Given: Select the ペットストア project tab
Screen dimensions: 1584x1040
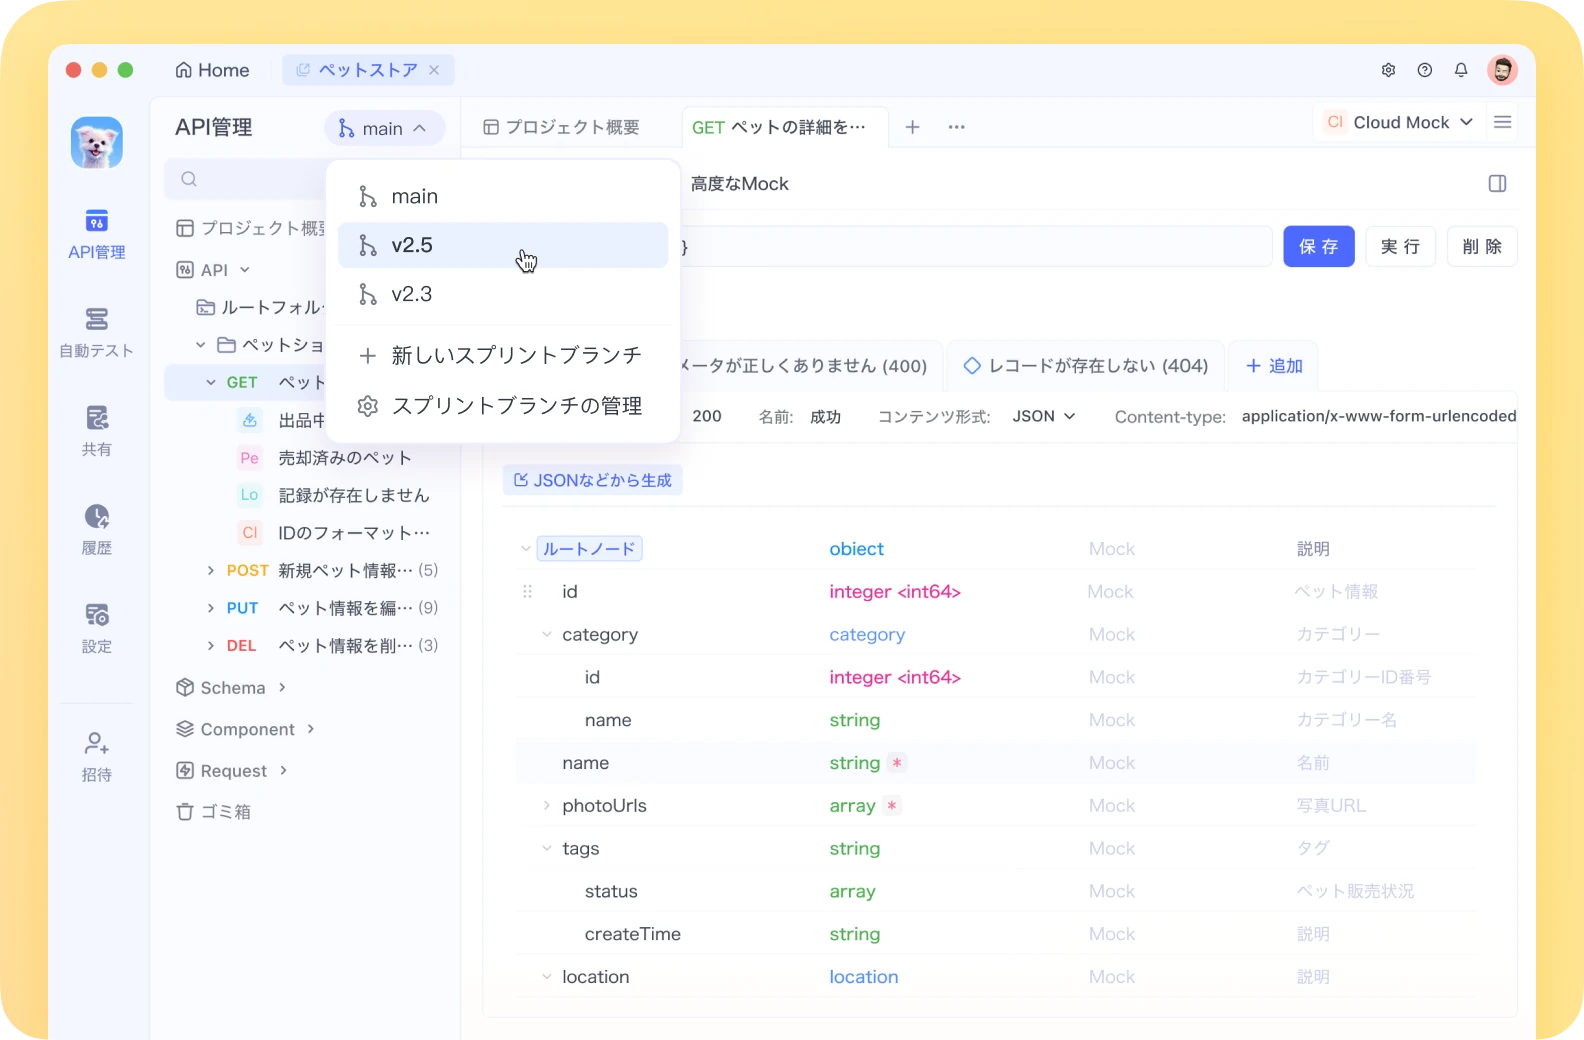Looking at the screenshot, I should (x=367, y=70).
